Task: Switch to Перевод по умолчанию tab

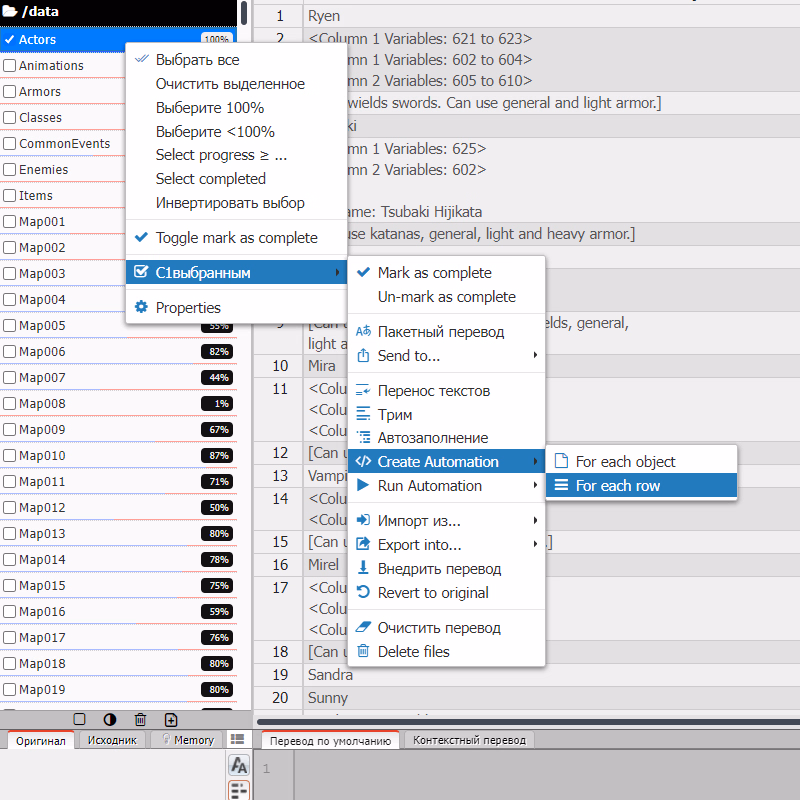Action: coord(330,740)
